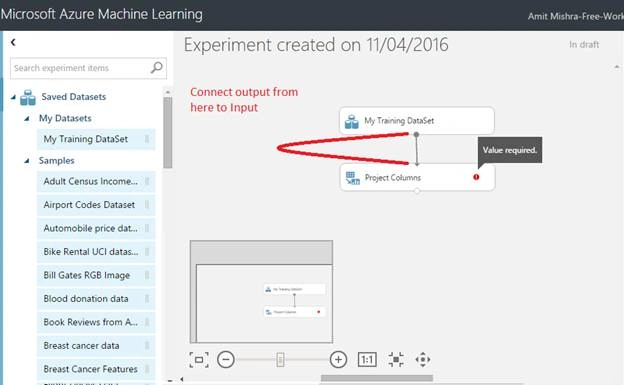Click drag handle of Bike Rental UCI item

coord(147,252)
